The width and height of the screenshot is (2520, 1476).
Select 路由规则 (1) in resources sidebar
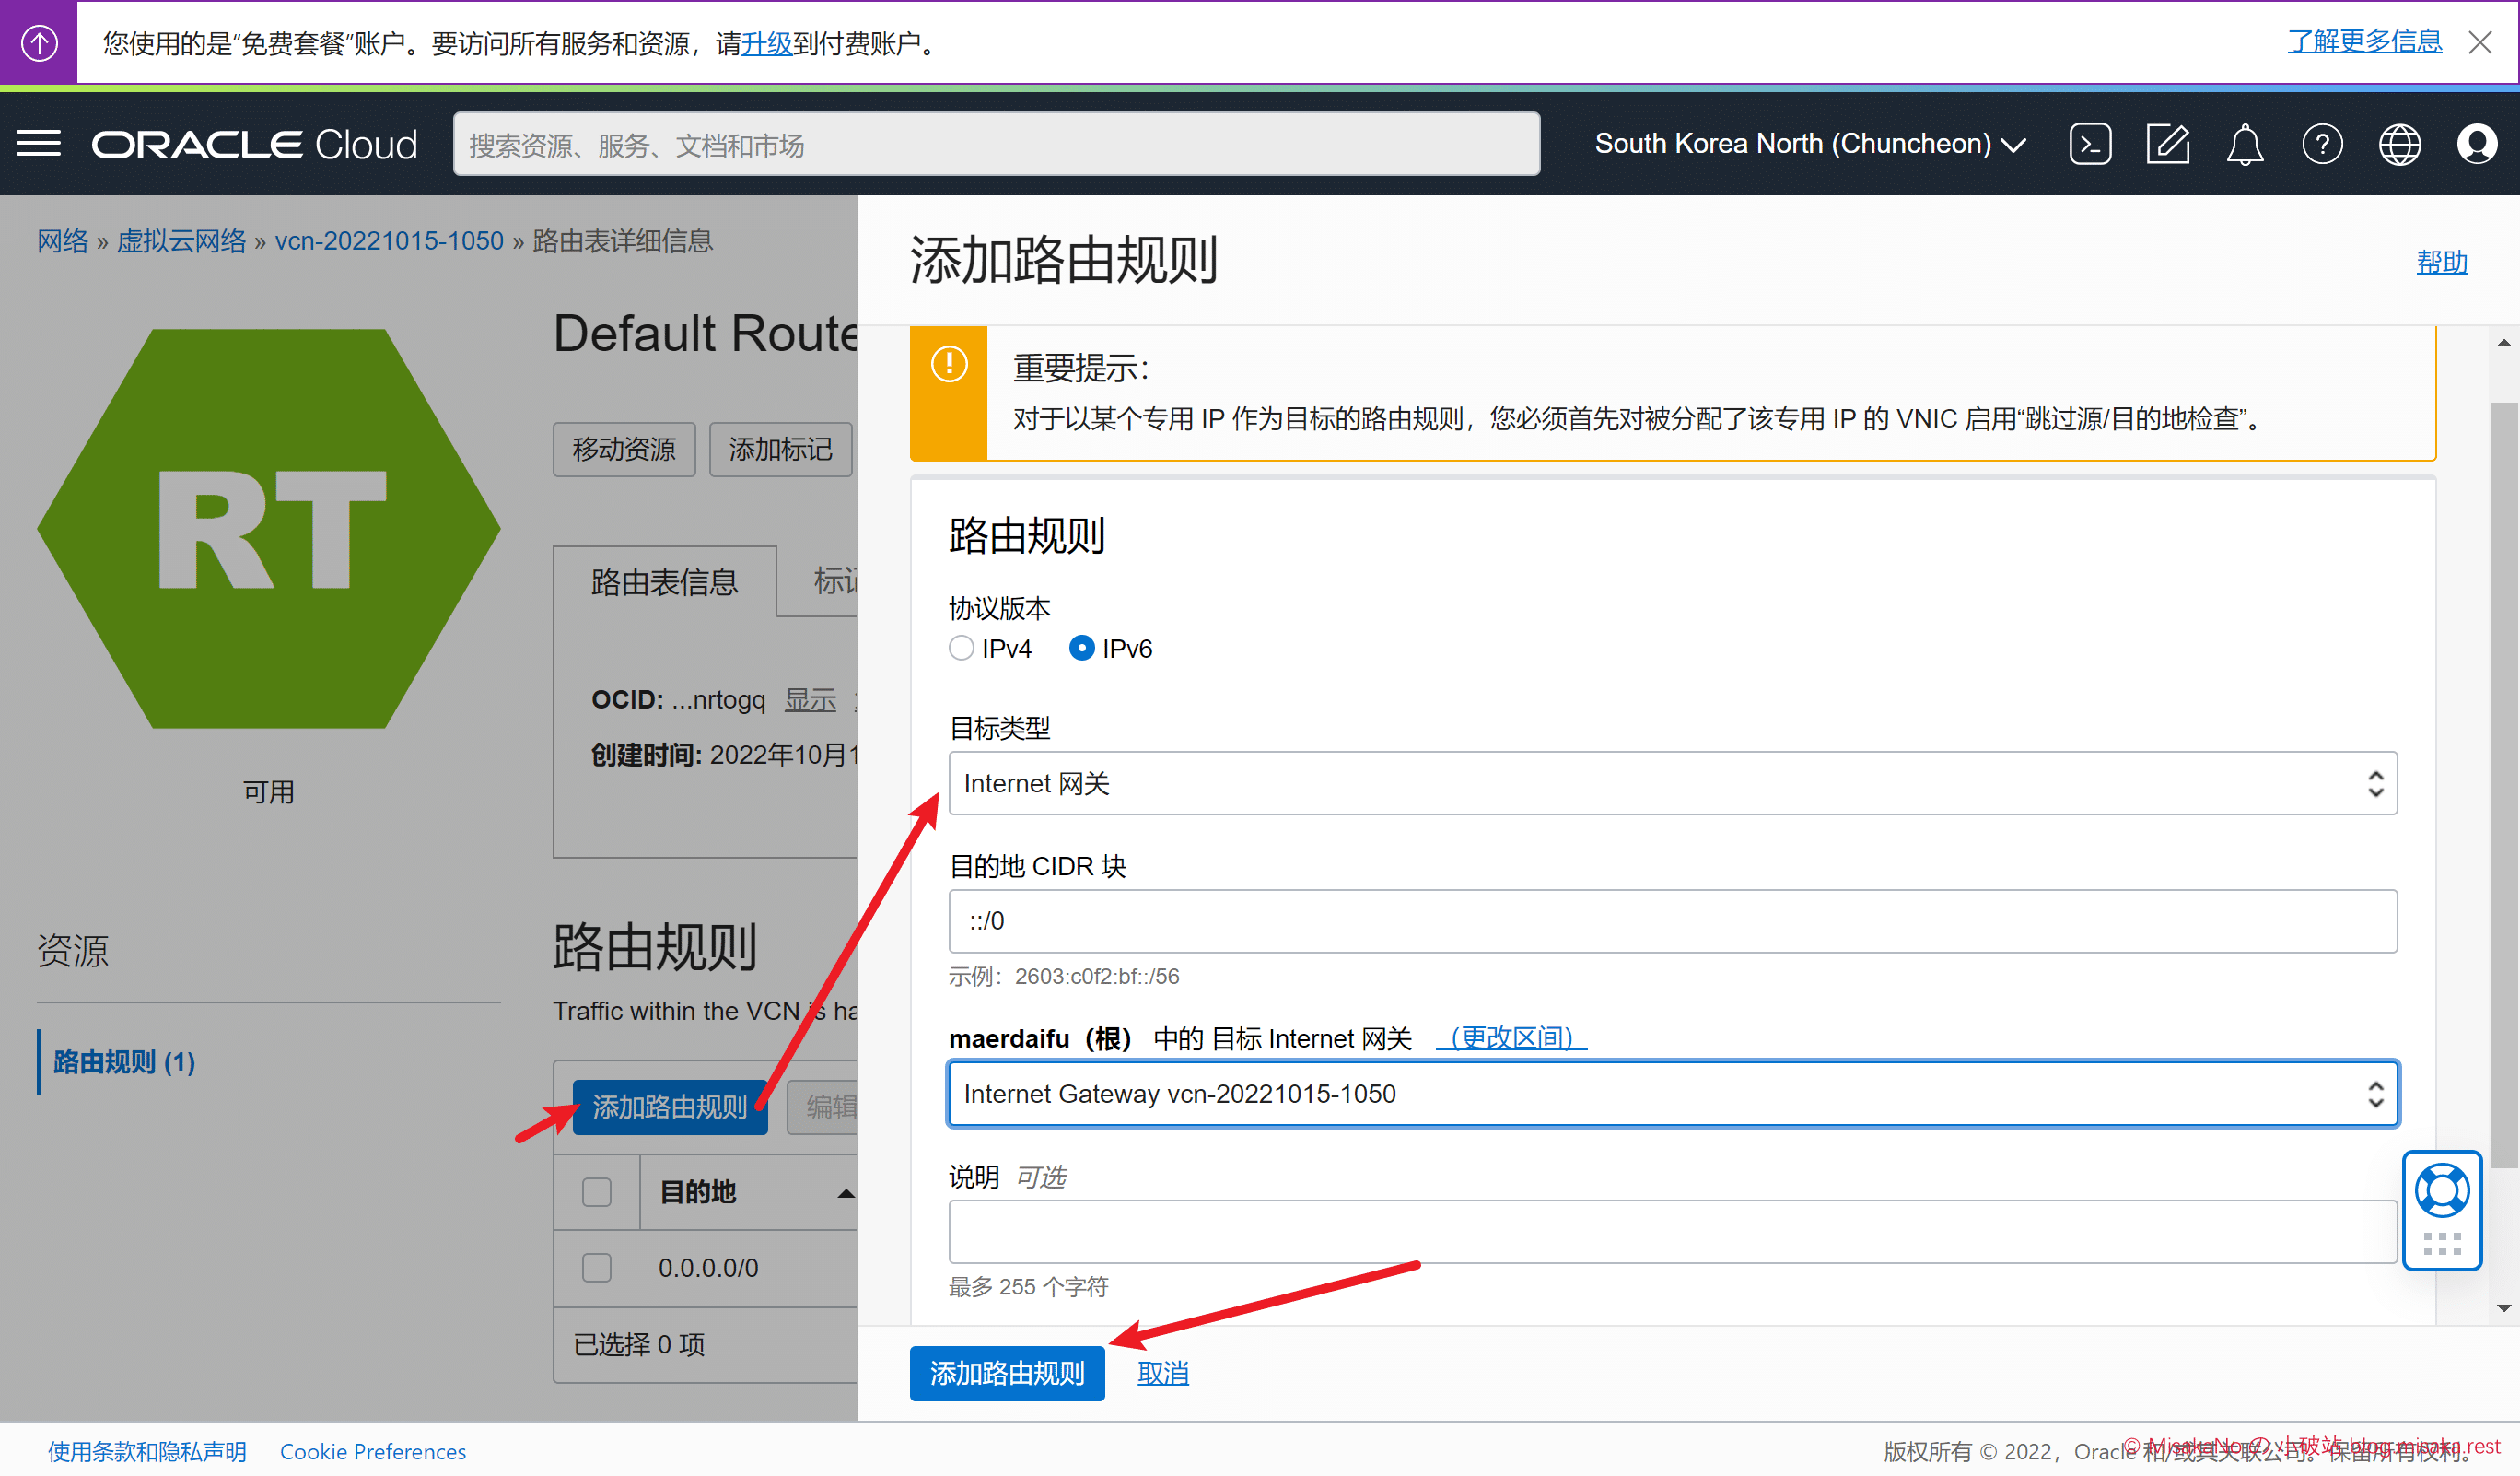point(124,1061)
